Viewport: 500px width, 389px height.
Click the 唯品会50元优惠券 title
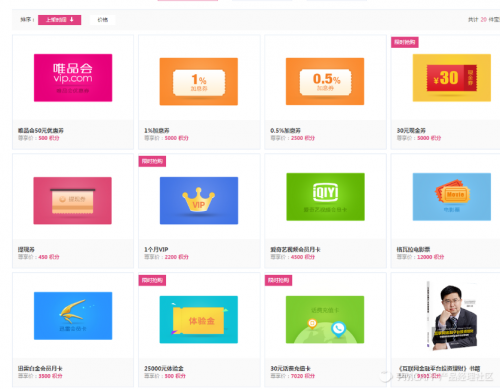41,131
